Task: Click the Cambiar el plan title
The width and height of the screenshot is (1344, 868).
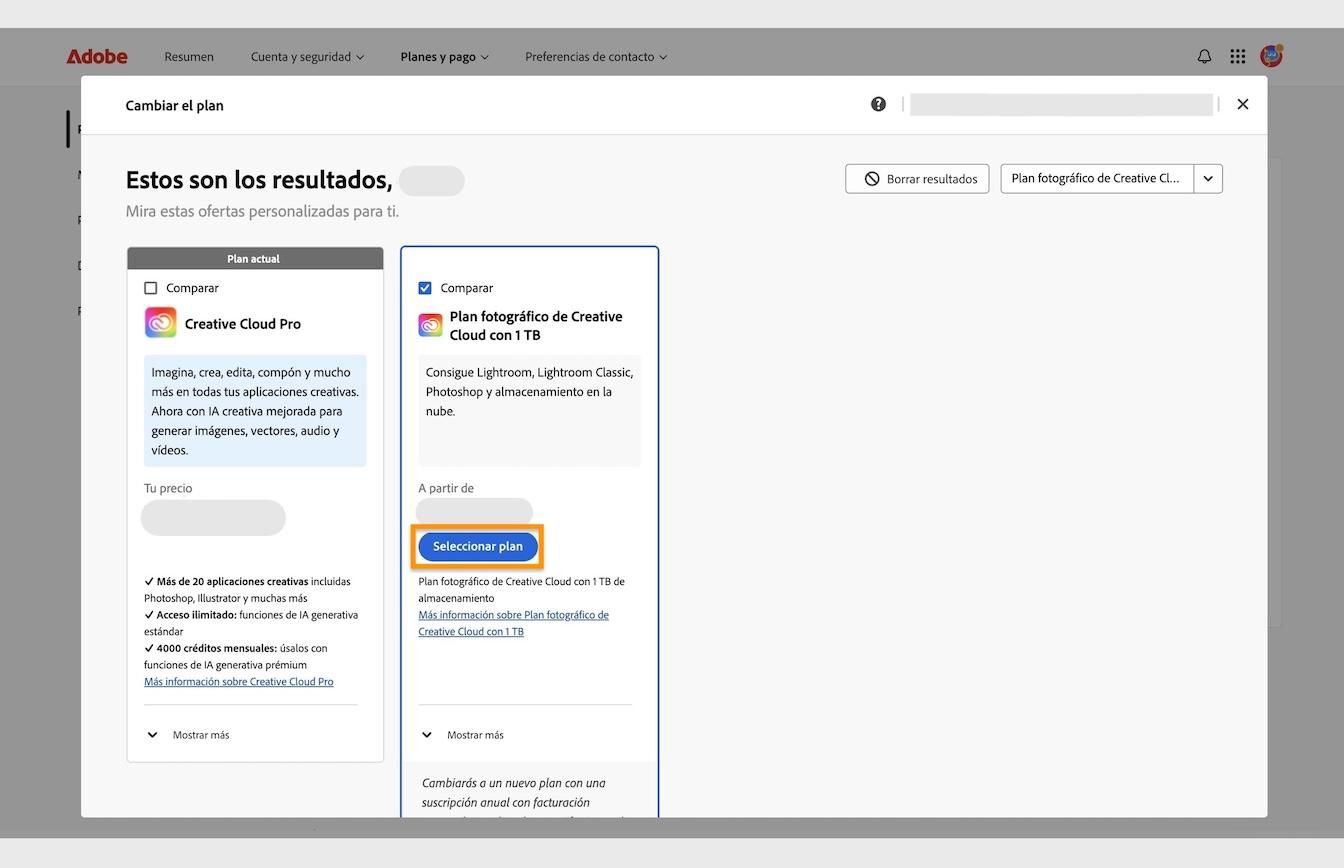Action: coord(174,105)
